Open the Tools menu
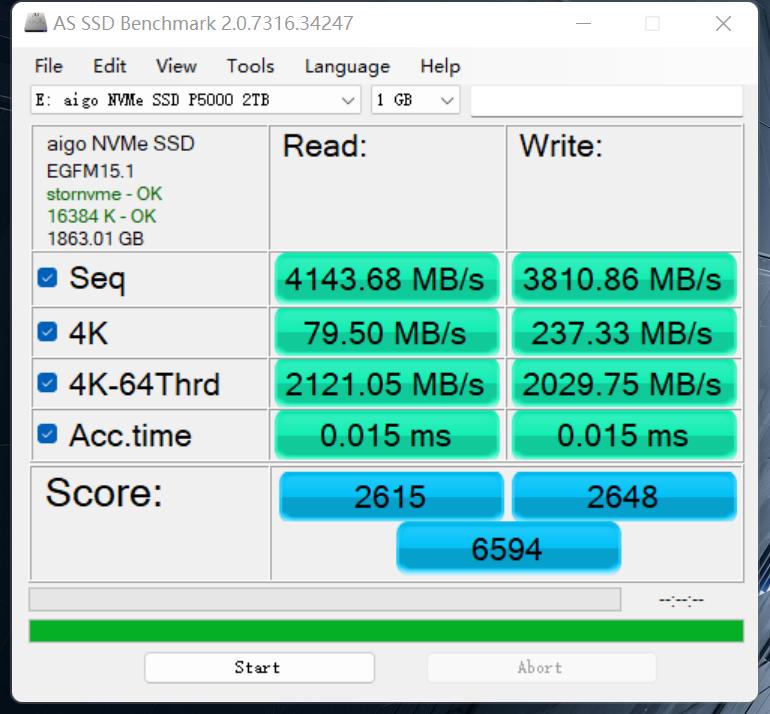The image size is (770, 714). point(250,66)
